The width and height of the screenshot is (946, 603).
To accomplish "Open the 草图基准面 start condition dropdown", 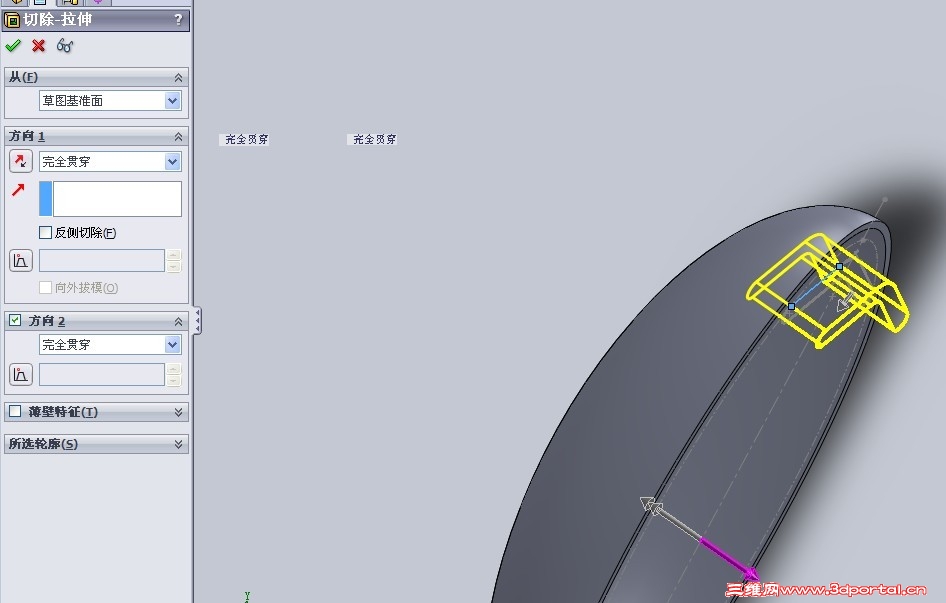I will (173, 100).
